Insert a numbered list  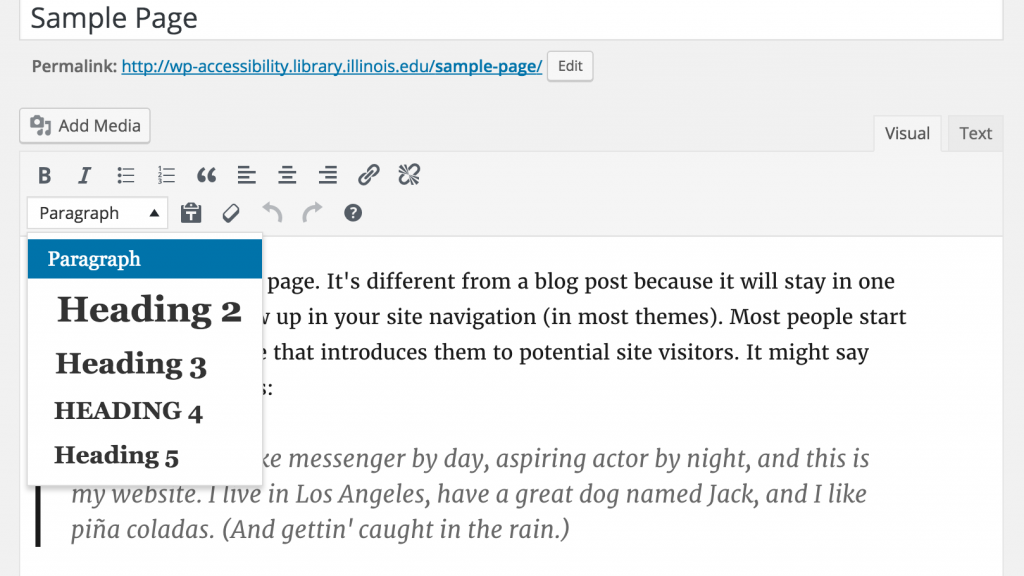coord(166,175)
